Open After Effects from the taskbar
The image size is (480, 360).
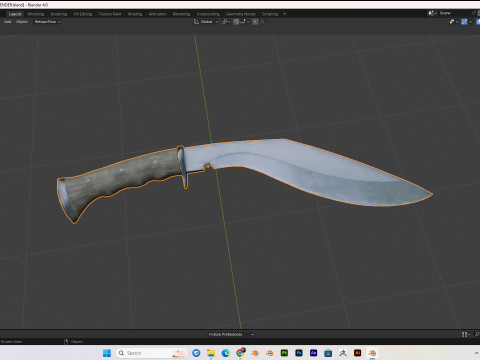[x=314, y=353]
